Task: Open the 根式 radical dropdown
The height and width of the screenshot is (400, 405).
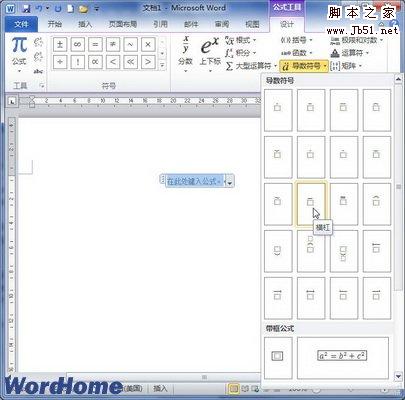Action: [240, 41]
